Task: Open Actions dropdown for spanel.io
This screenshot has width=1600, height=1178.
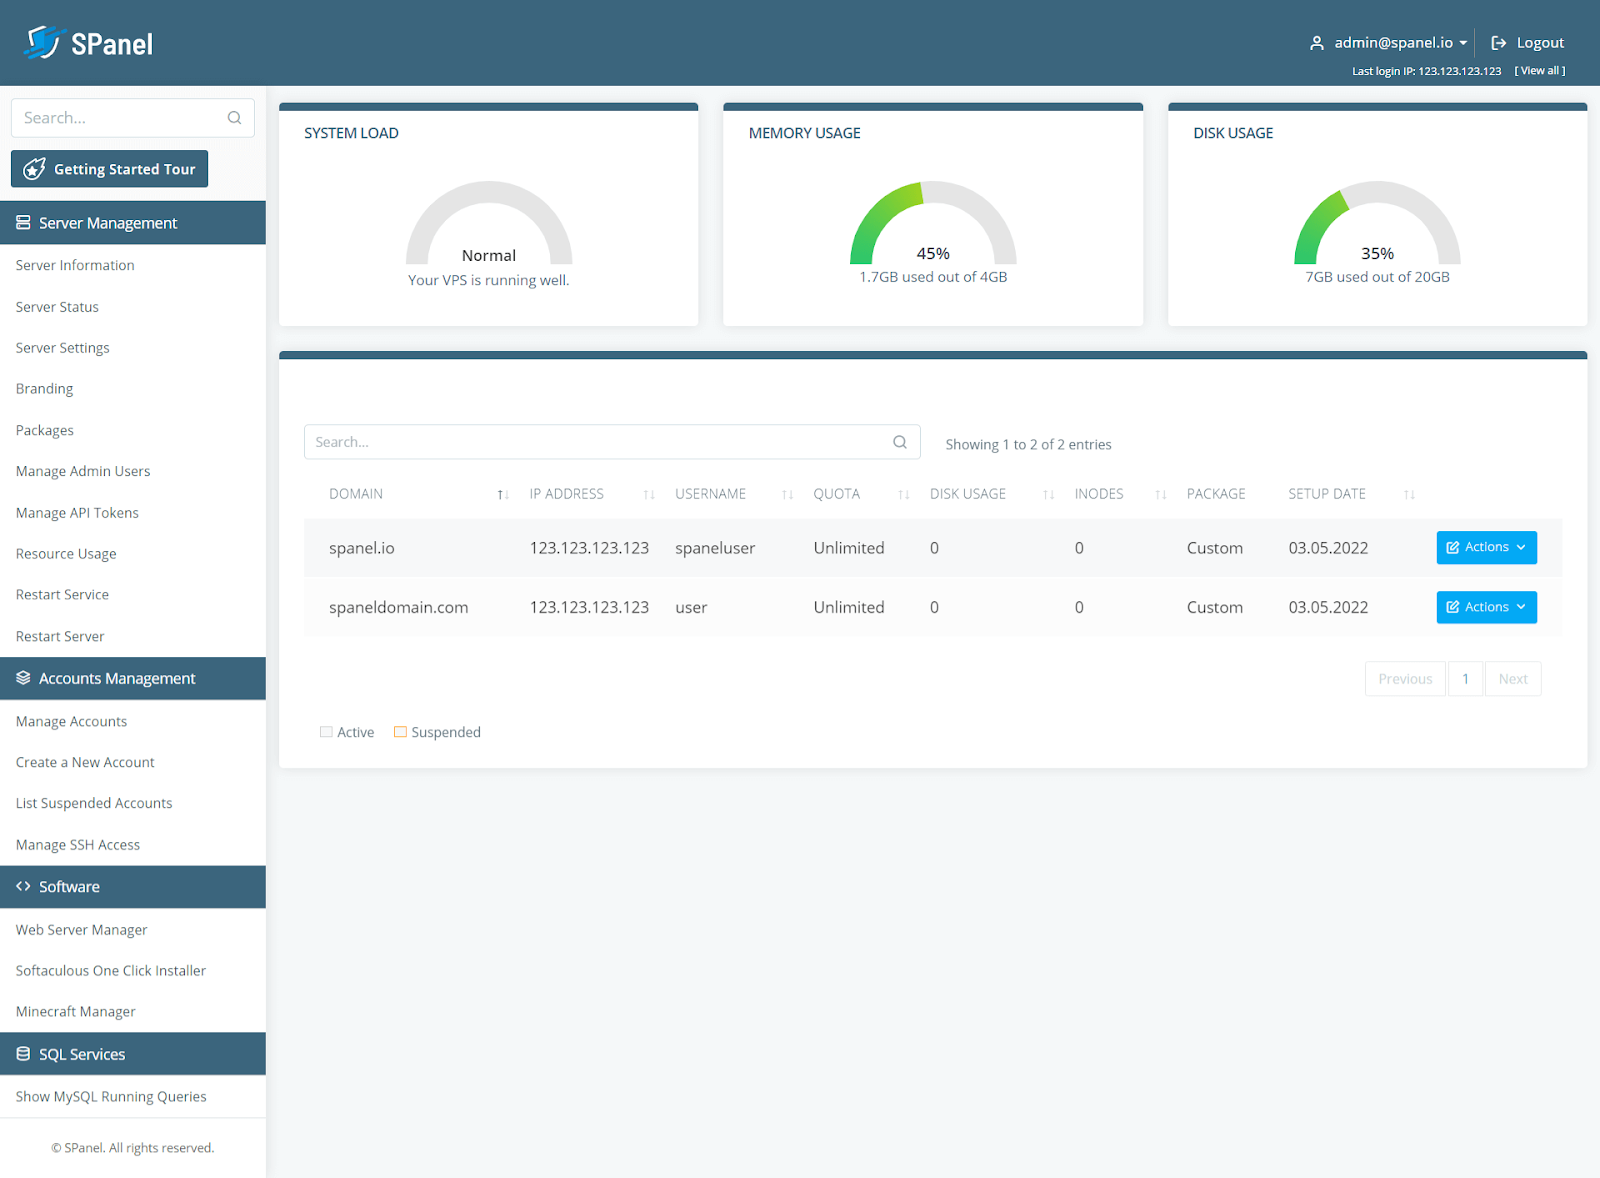Action: [x=1486, y=547]
